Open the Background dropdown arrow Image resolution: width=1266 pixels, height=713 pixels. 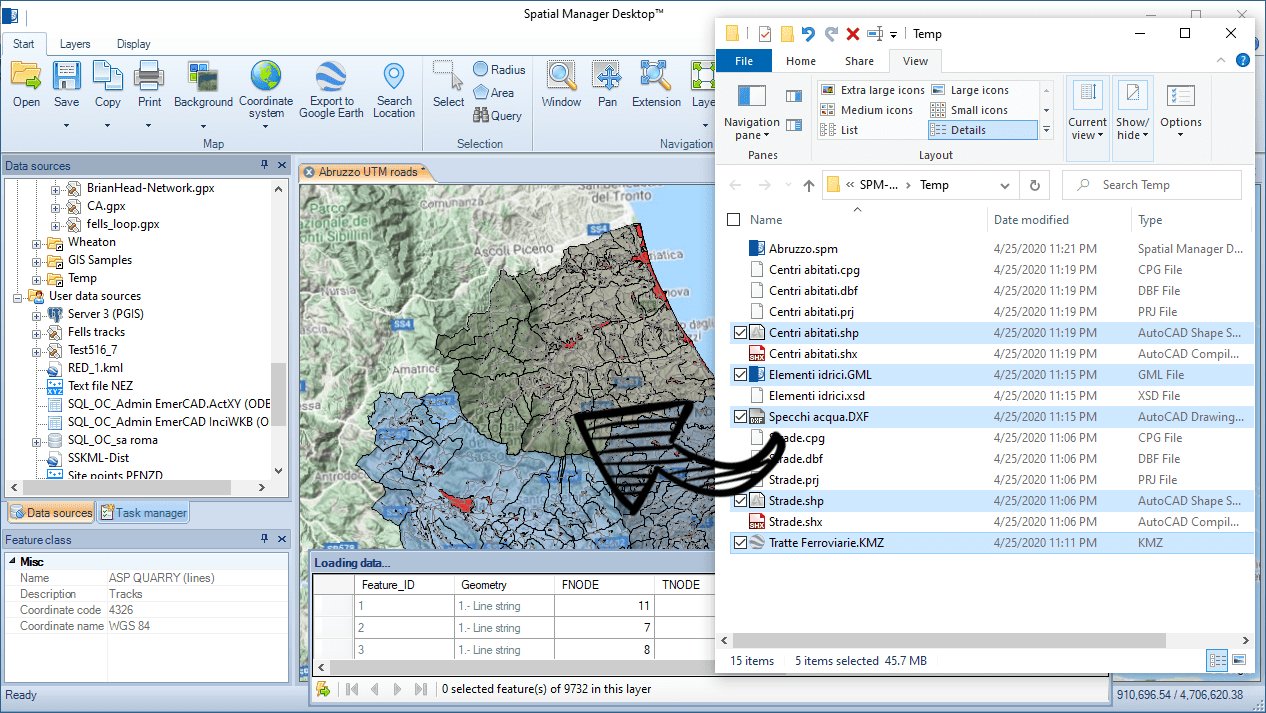203,127
